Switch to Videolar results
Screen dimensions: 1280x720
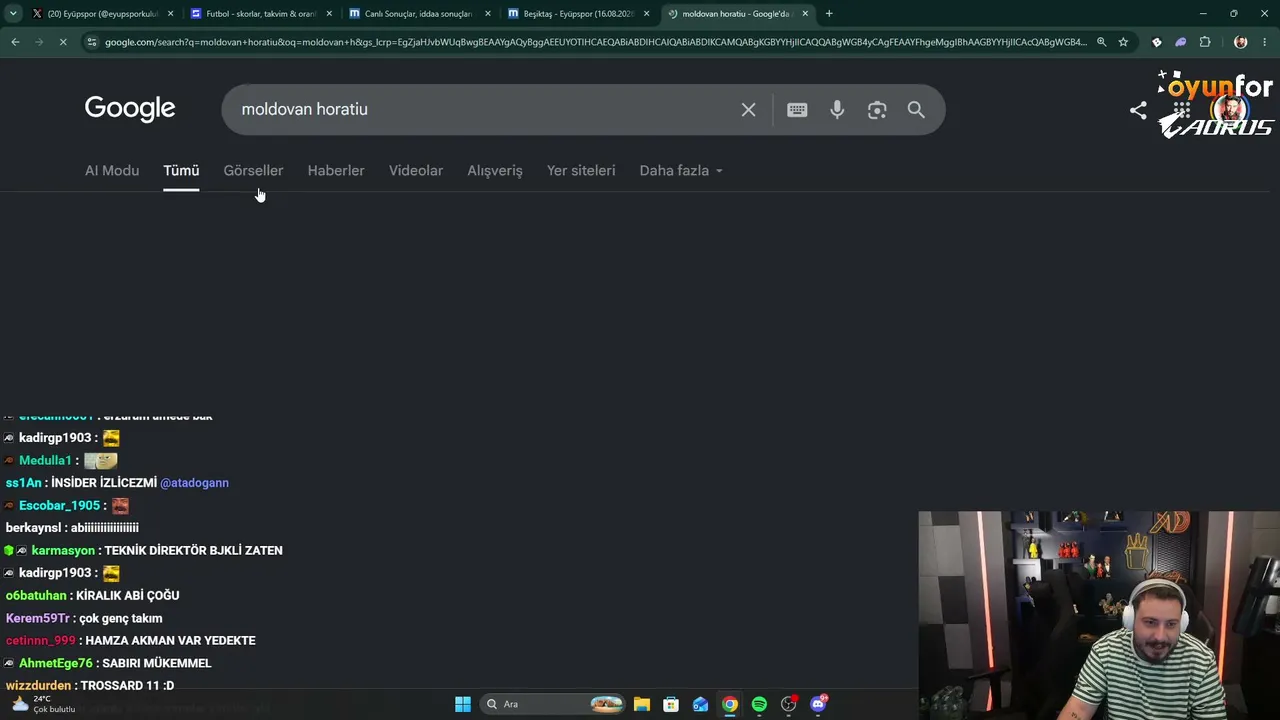416,170
